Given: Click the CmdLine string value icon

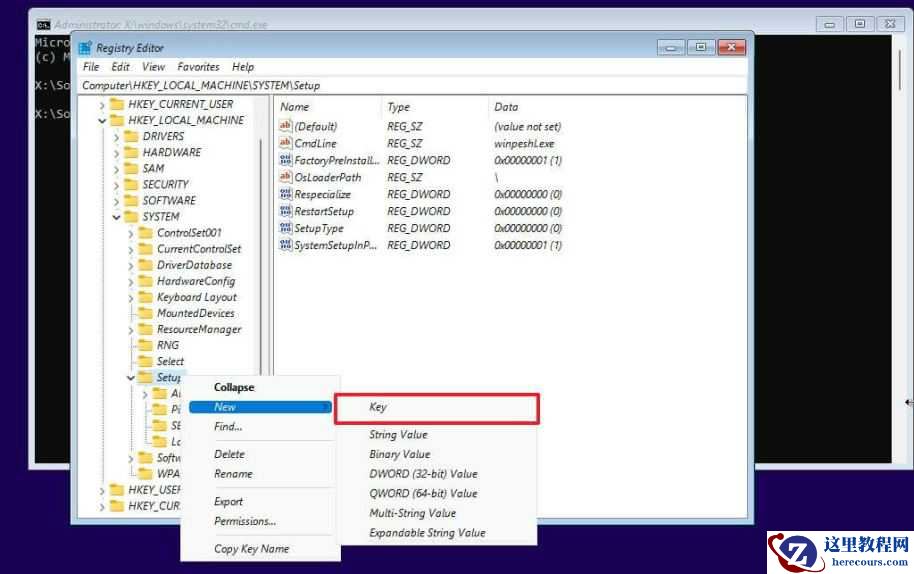Looking at the screenshot, I should pyautogui.click(x=286, y=143).
